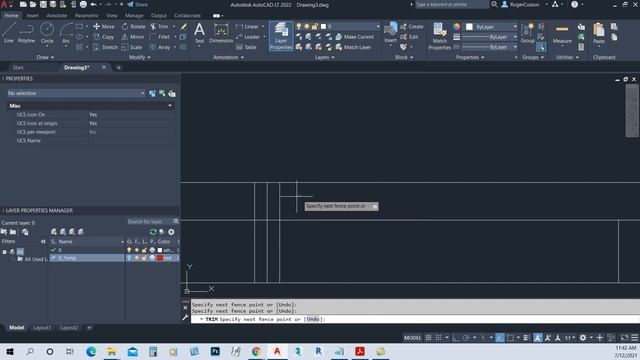Click Match Properties tool
The image size is (640, 360).
pos(440,36)
